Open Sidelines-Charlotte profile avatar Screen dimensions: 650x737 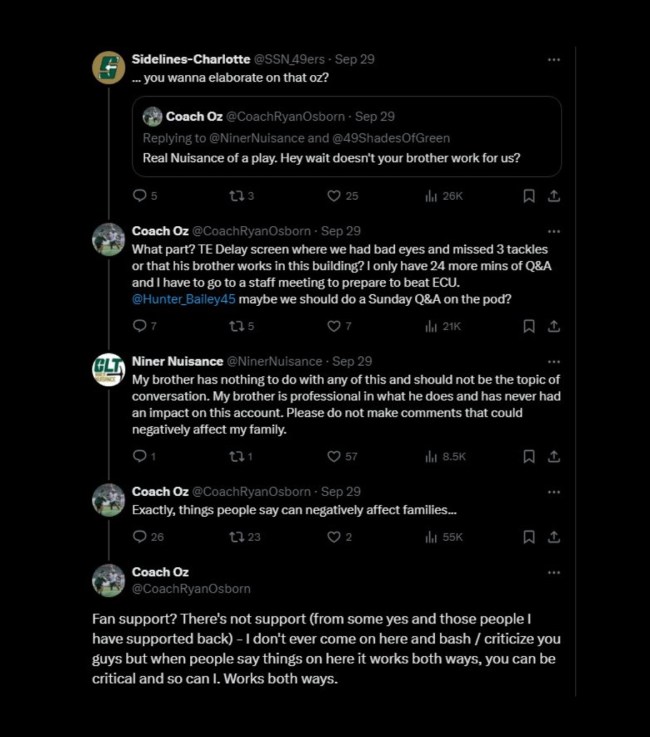click(x=108, y=68)
